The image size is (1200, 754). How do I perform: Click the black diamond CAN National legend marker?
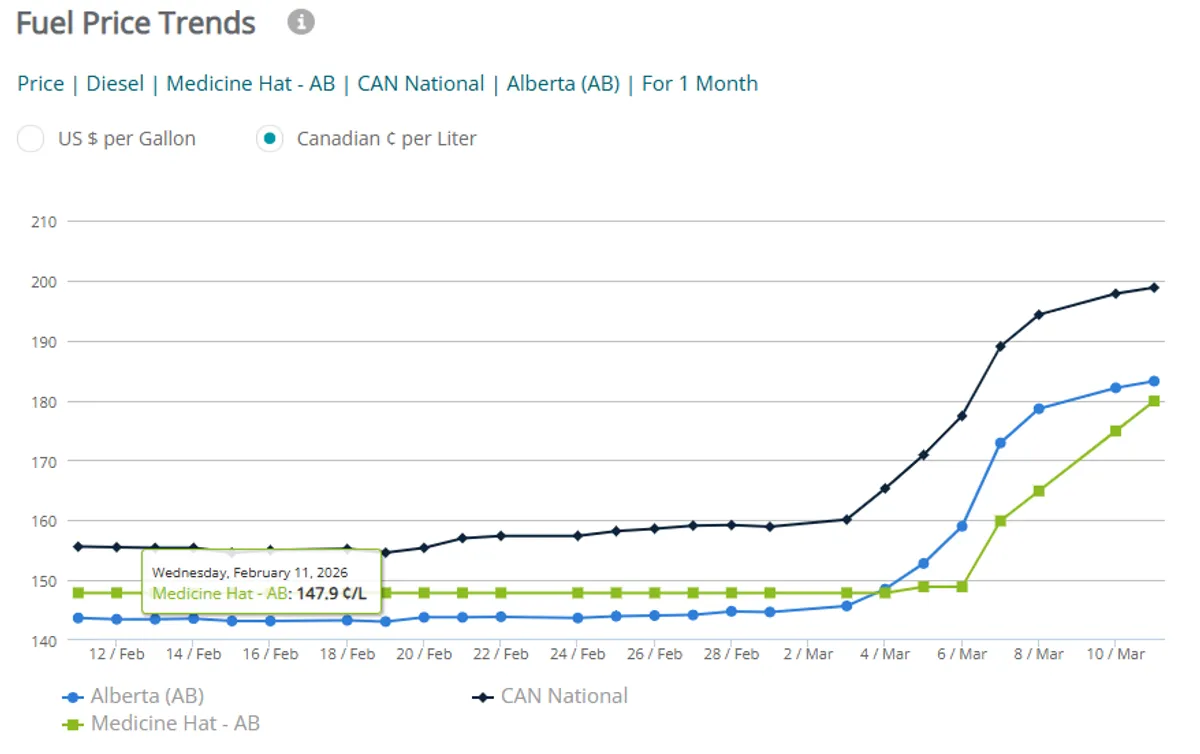pyautogui.click(x=482, y=697)
